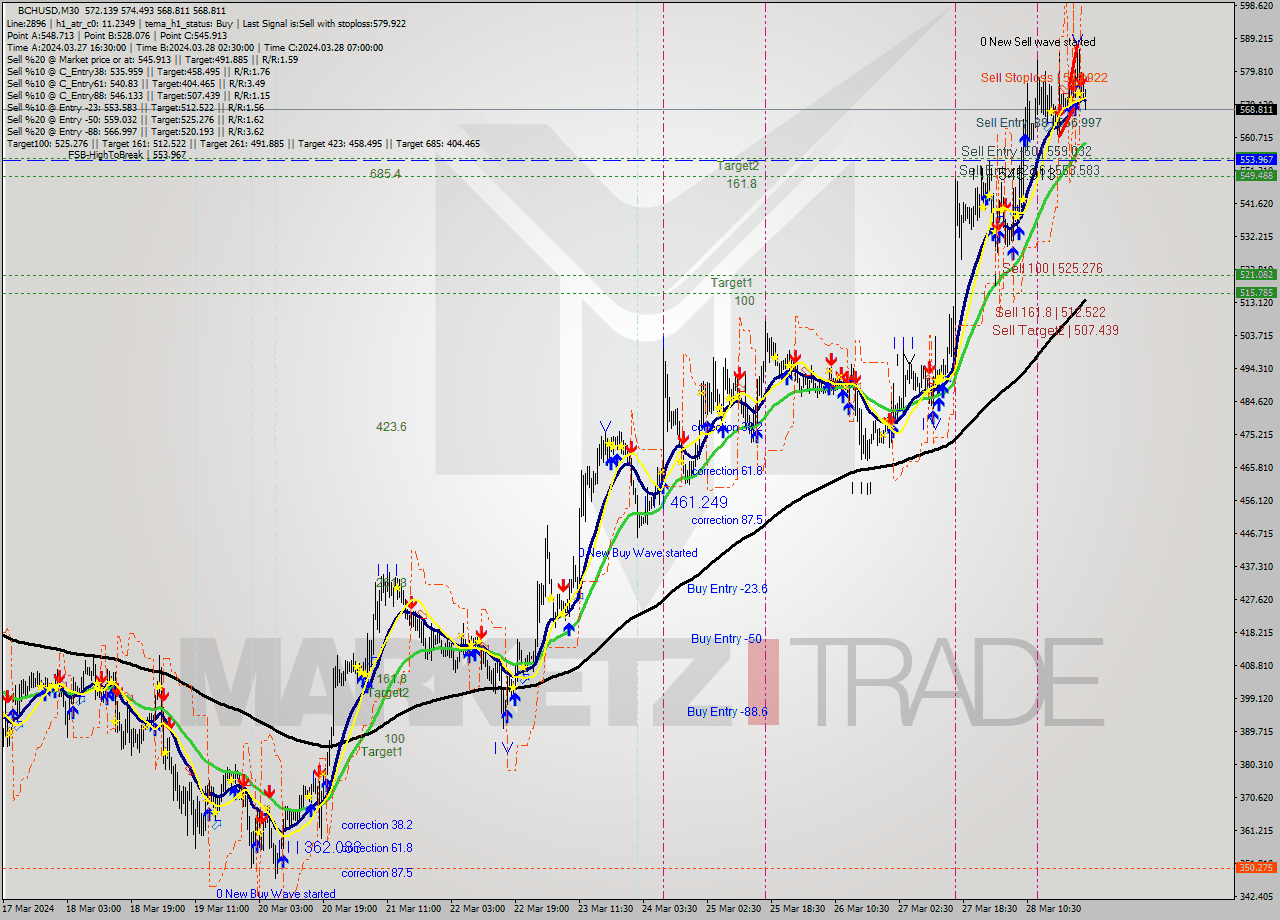Click the '27 Mar 02:30' time label
Image resolution: width=1280 pixels, height=920 pixels.
point(926,909)
